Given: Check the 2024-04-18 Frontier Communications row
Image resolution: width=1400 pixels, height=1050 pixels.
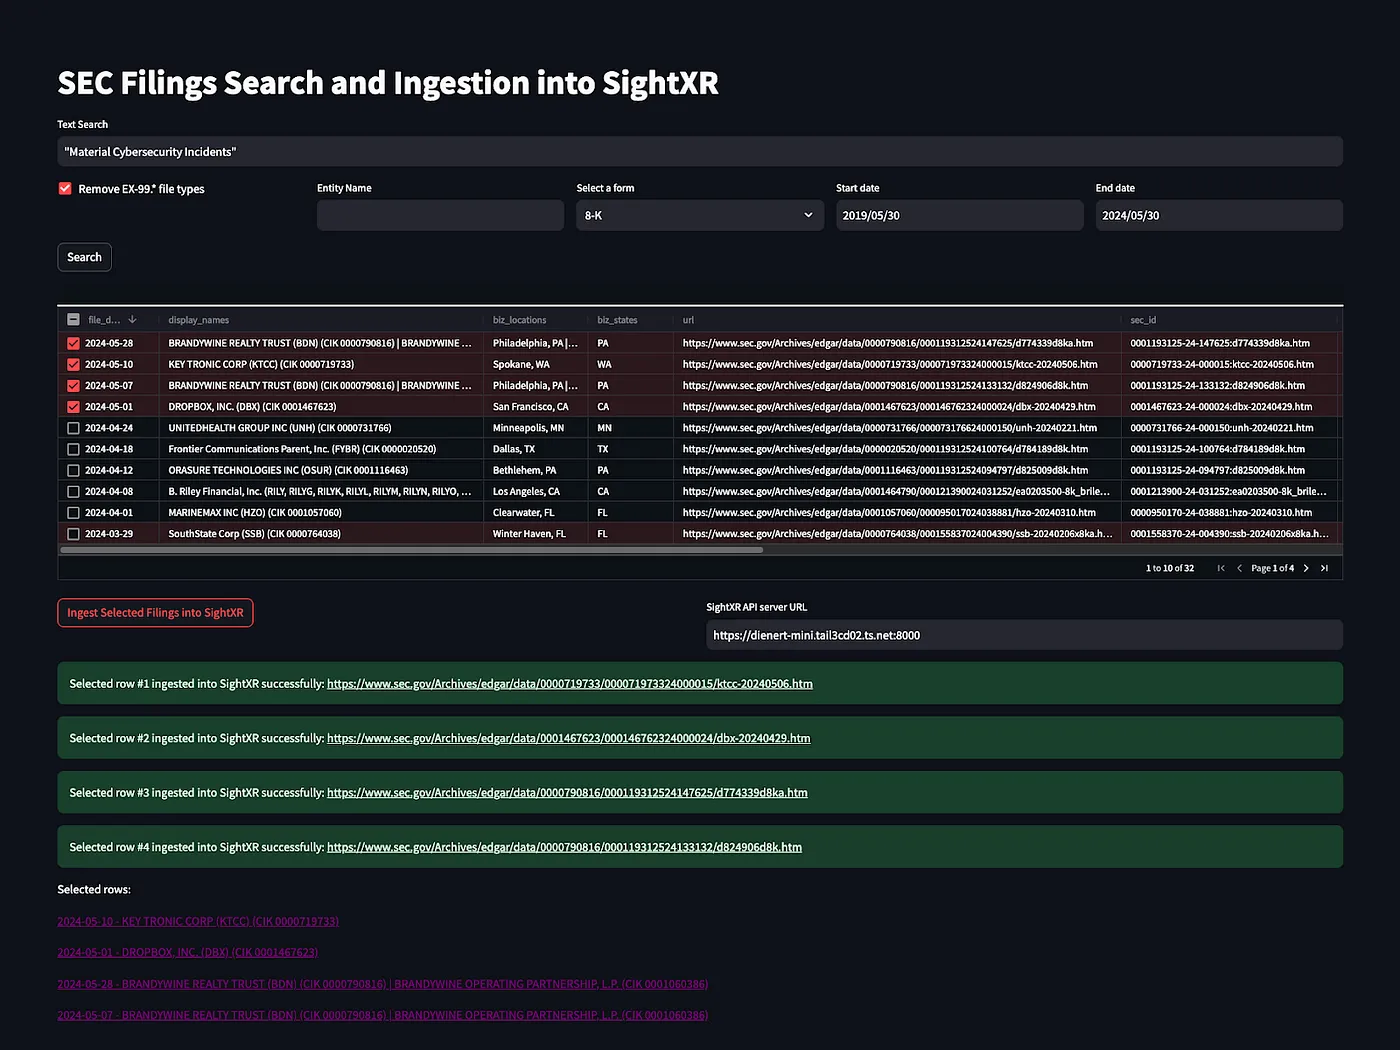Looking at the screenshot, I should point(73,449).
